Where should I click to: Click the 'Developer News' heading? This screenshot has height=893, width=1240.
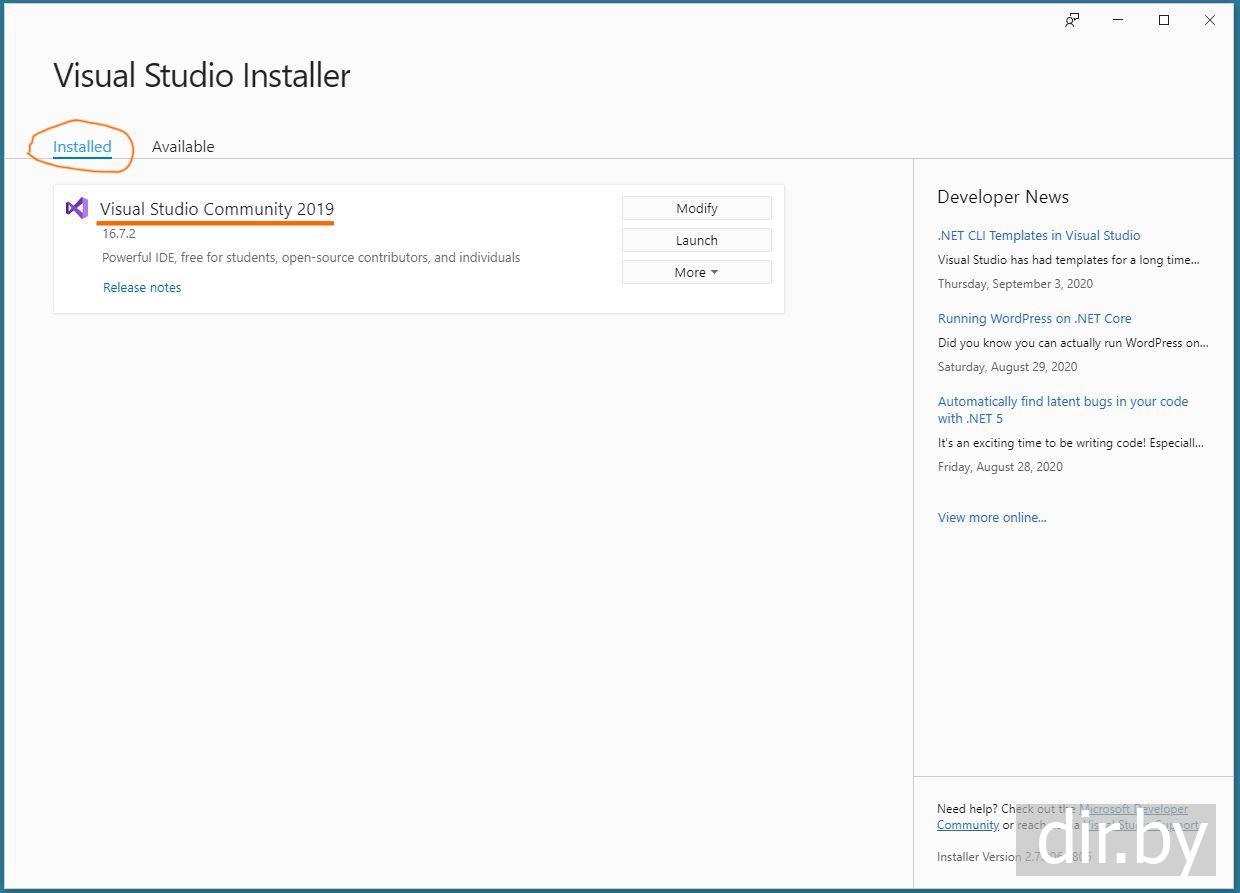[x=1003, y=197]
